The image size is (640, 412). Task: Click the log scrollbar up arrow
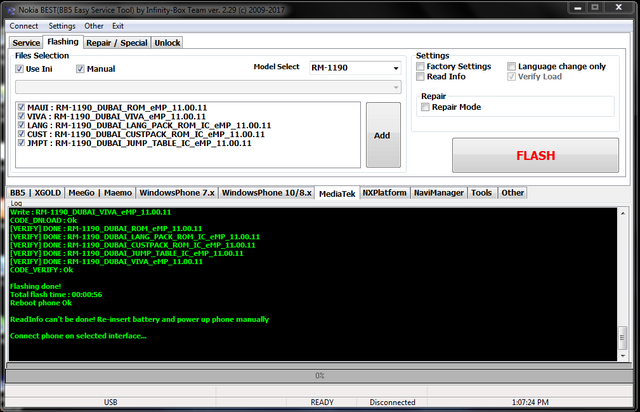point(623,213)
